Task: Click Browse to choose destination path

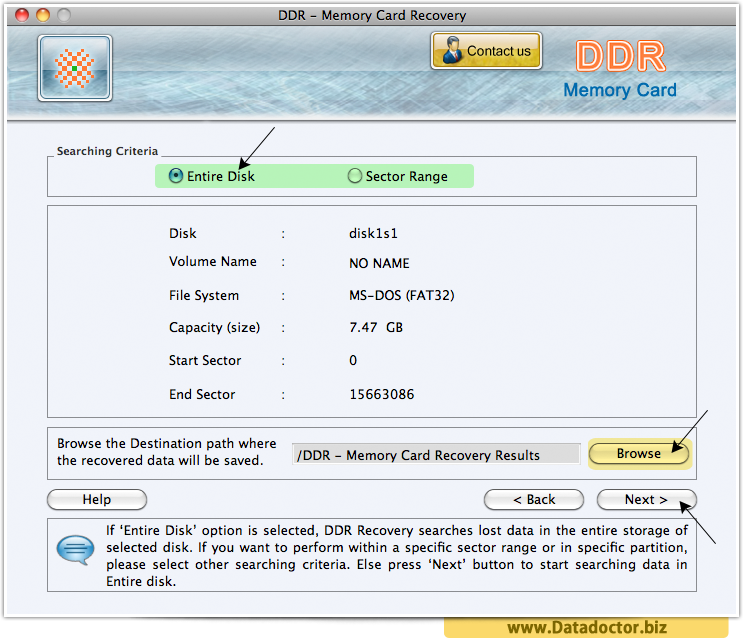Action: pyautogui.click(x=639, y=454)
